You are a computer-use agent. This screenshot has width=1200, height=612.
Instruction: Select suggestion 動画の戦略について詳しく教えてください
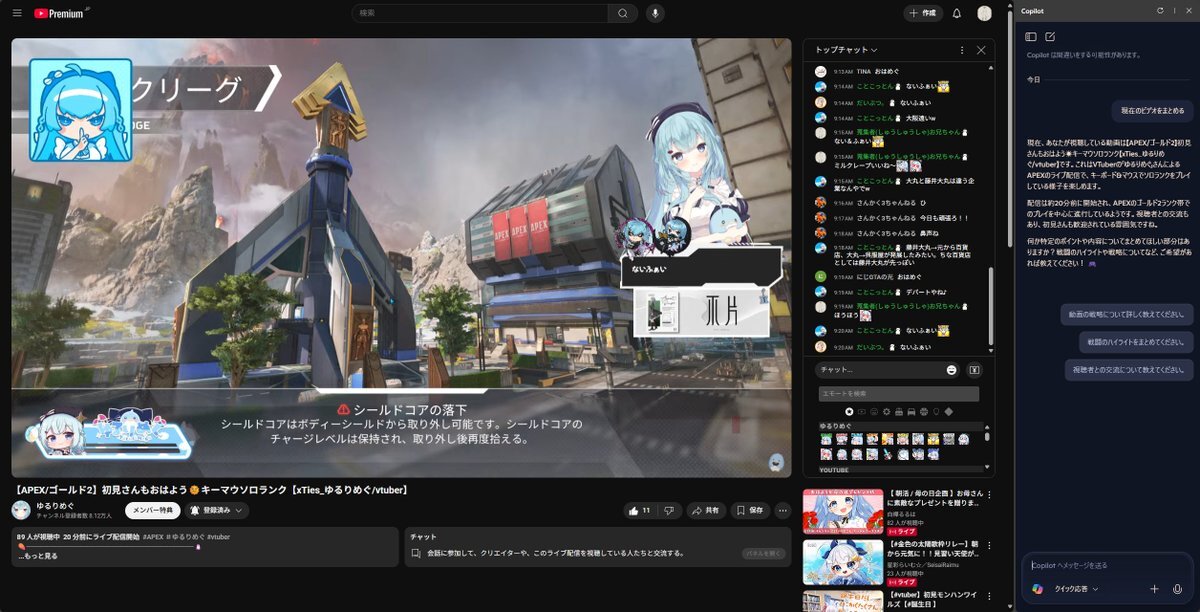pos(1127,314)
